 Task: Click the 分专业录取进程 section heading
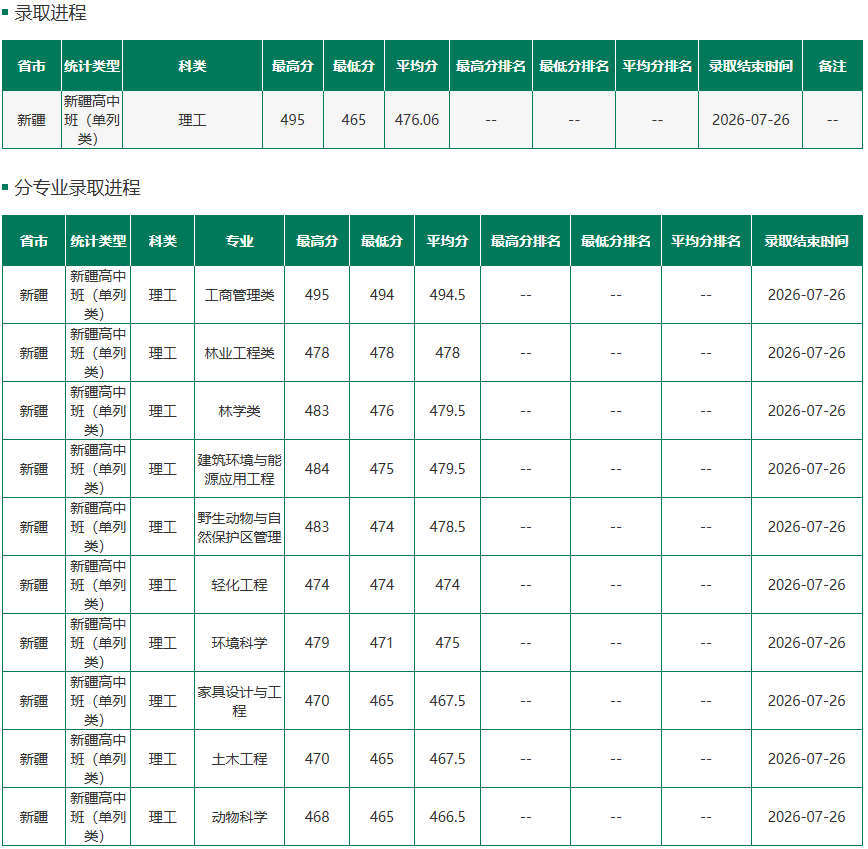point(77,188)
